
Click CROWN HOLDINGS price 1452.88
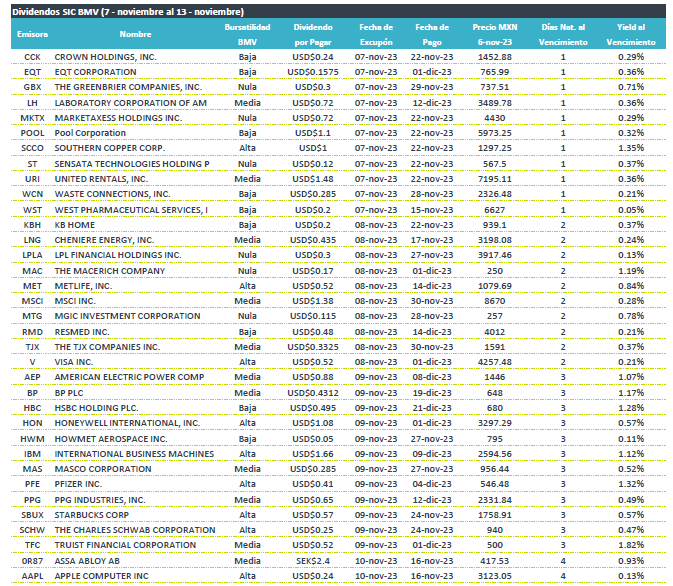495,57
